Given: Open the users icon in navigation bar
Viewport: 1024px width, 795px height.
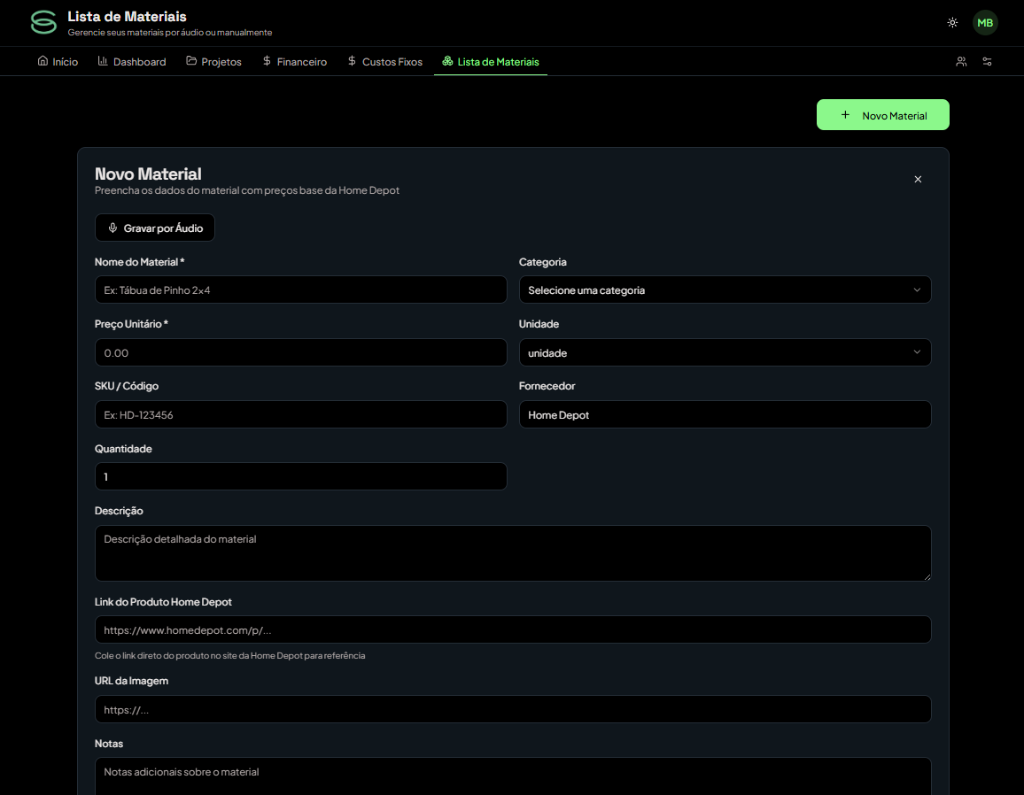Looking at the screenshot, I should pyautogui.click(x=961, y=61).
